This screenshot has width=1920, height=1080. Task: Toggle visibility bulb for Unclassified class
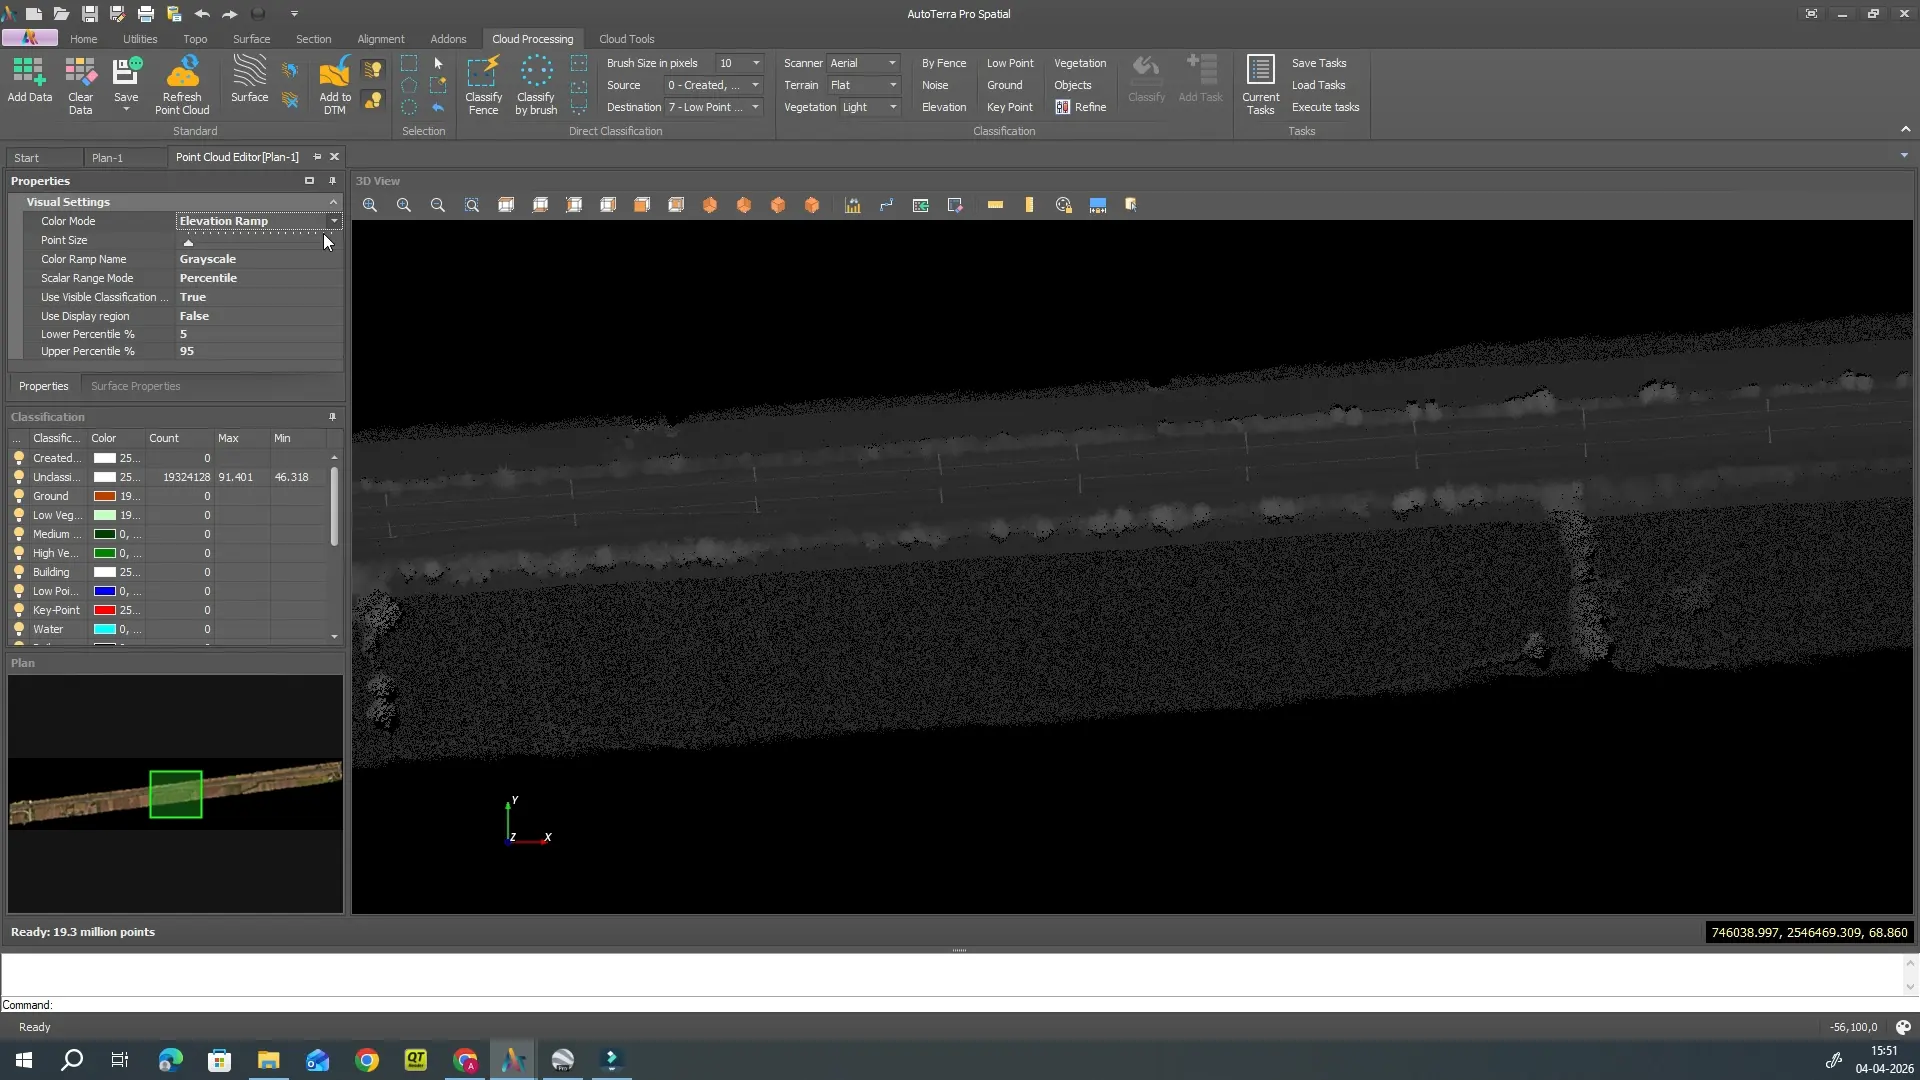click(18, 477)
